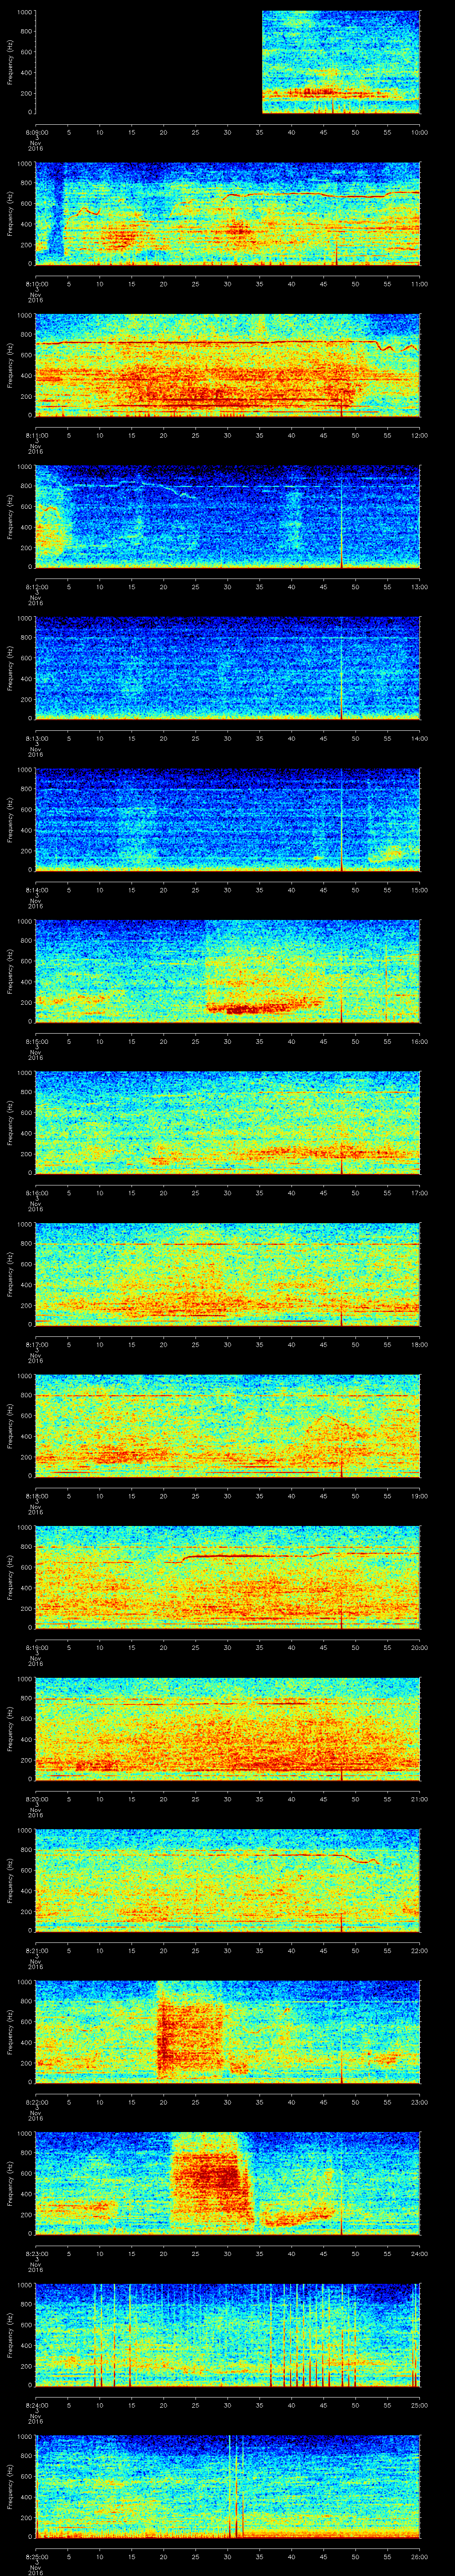
Task: Click the 15:00 end time label
Action: (x=420, y=890)
